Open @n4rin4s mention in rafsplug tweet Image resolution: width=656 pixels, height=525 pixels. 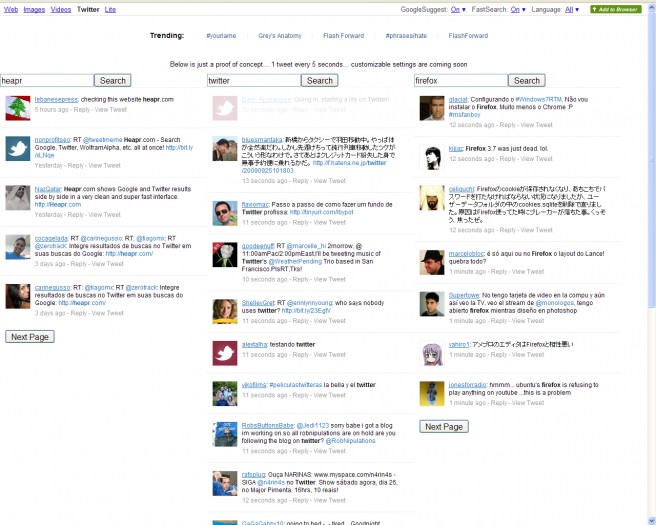point(271,482)
